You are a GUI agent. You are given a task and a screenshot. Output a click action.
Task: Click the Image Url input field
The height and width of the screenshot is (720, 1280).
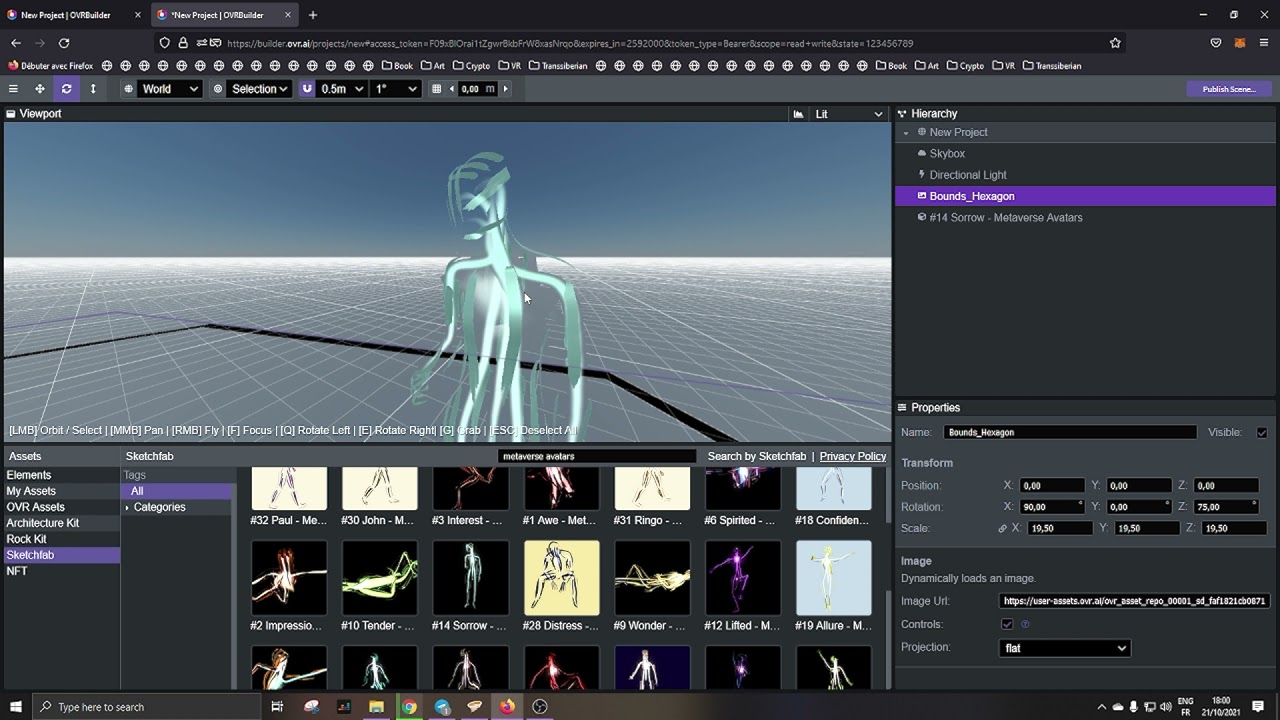coord(1135,601)
